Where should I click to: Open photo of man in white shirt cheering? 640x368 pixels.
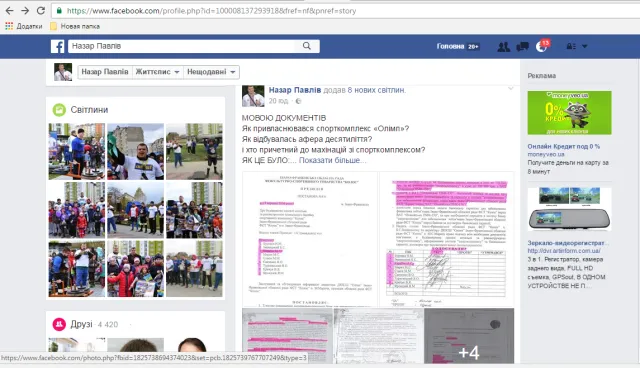pyautogui.click(x=136, y=151)
